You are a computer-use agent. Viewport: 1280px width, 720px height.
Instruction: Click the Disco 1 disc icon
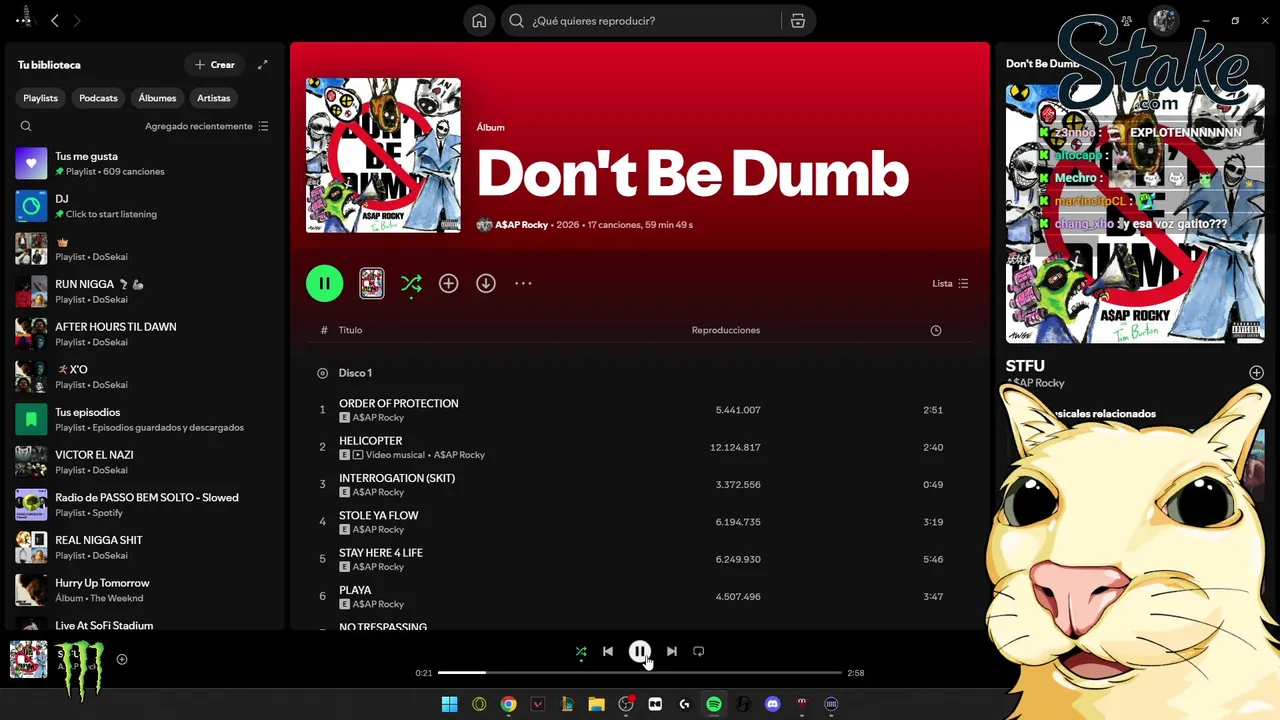[x=322, y=373]
